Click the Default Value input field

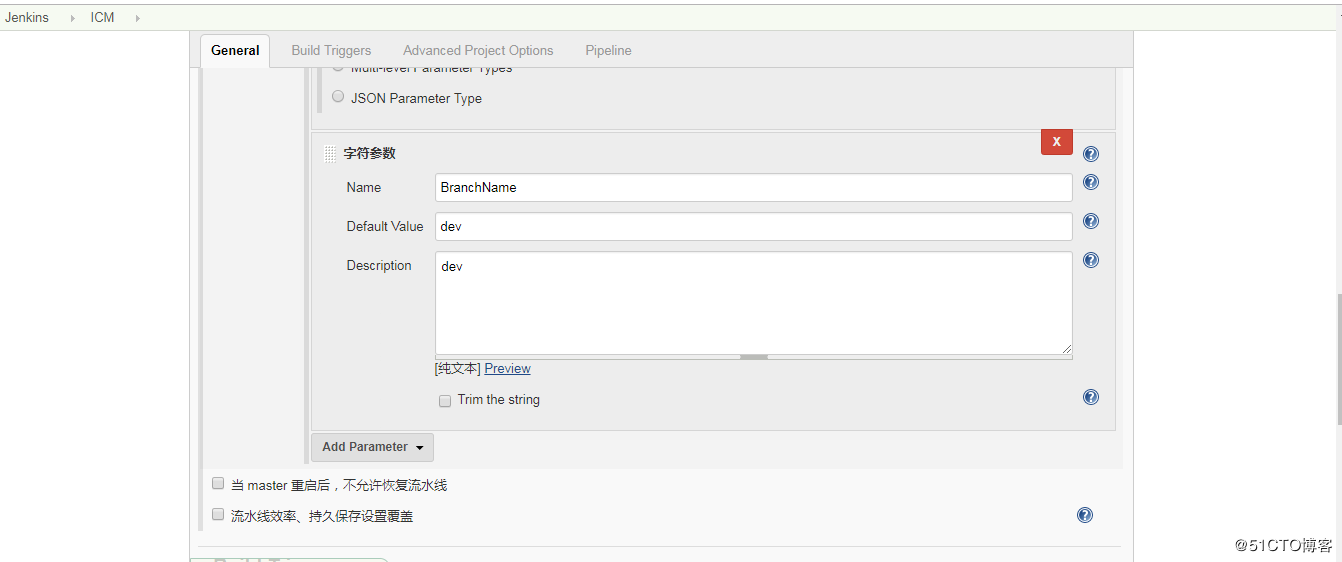(753, 226)
